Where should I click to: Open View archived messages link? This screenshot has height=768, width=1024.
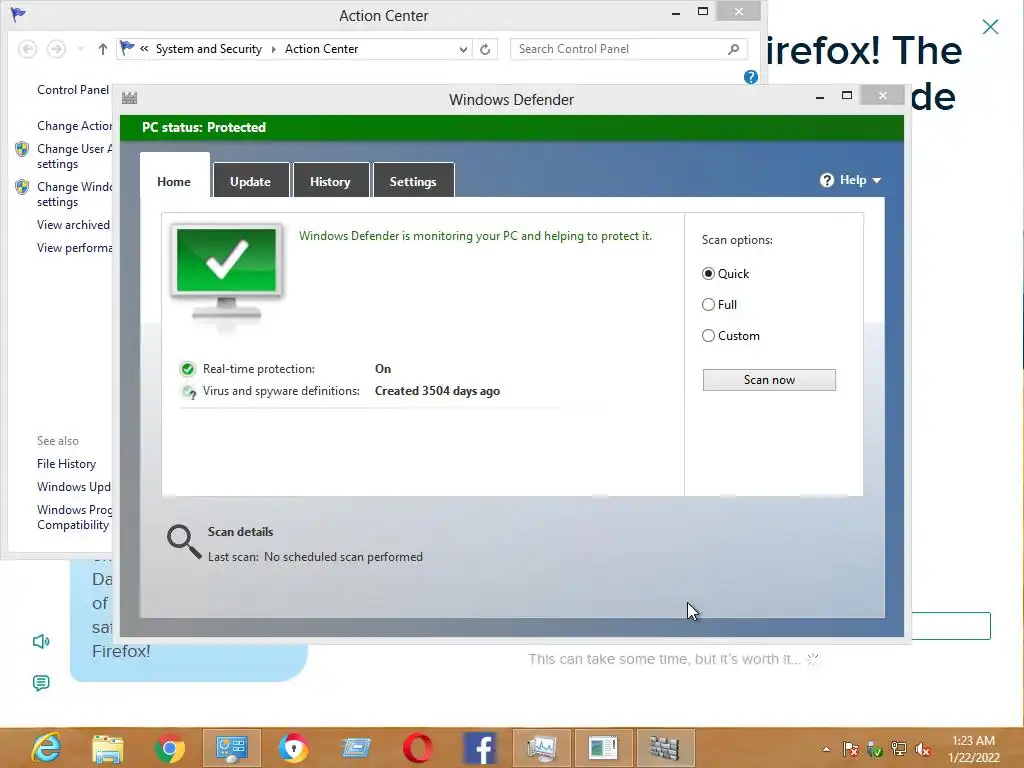tap(74, 225)
